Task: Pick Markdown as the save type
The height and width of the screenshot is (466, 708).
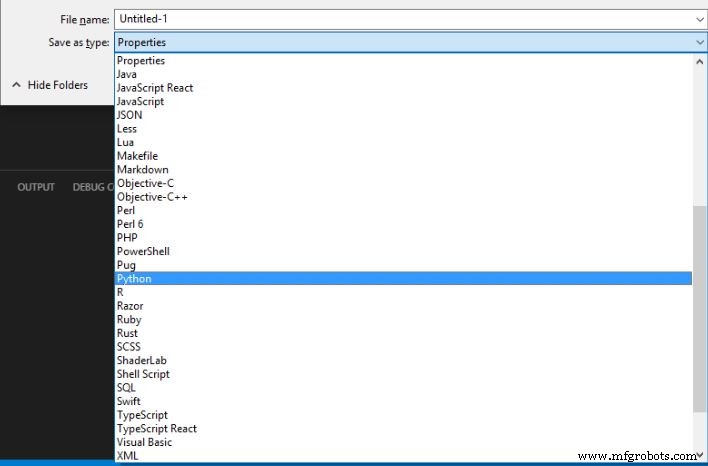Action: [x=142, y=170]
